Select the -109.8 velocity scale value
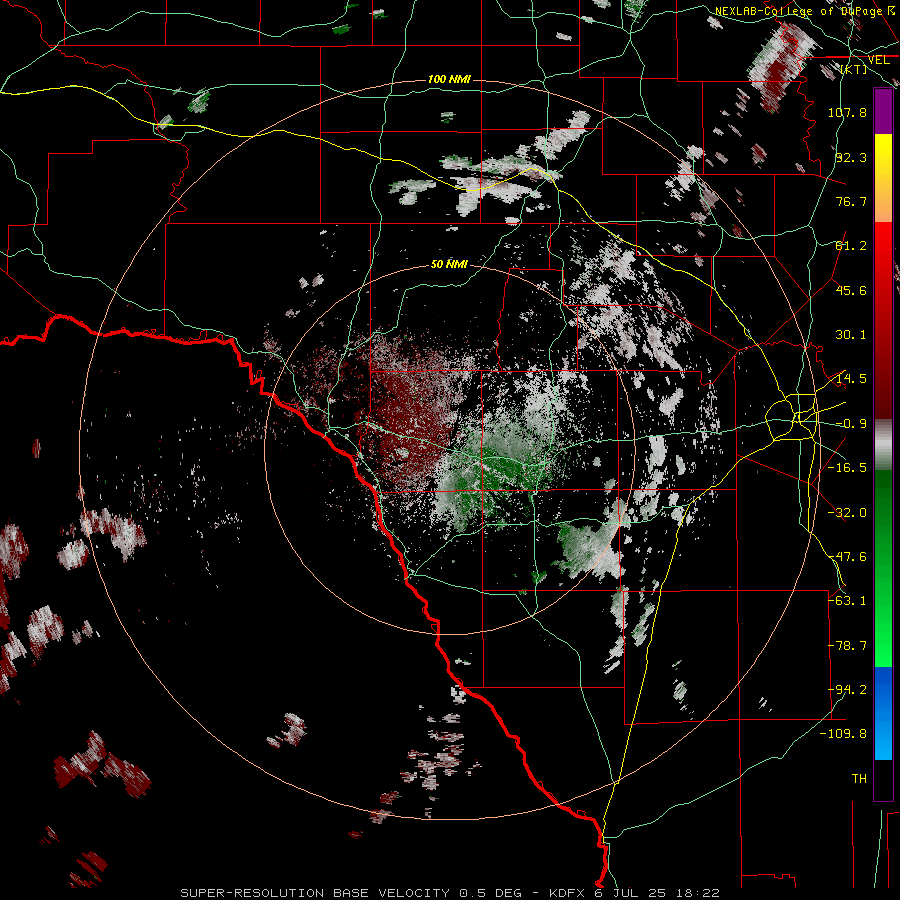Viewport: 900px width, 900px height. click(x=843, y=734)
